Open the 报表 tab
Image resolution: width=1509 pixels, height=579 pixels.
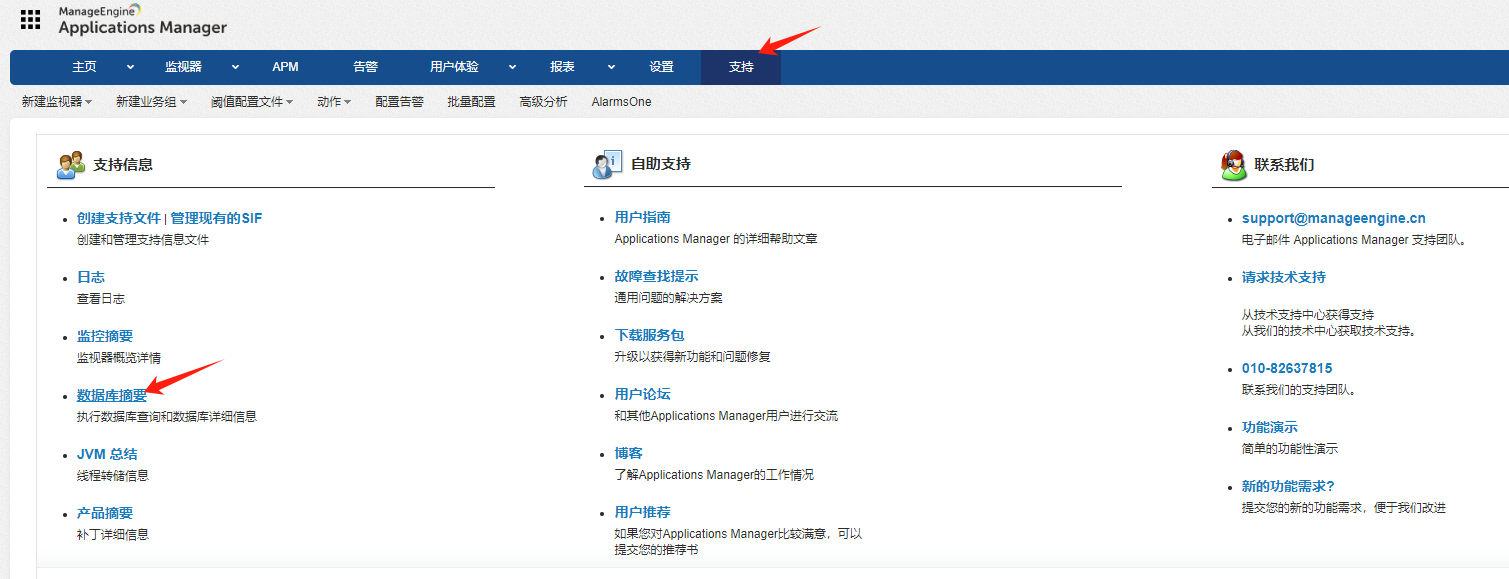[x=562, y=67]
